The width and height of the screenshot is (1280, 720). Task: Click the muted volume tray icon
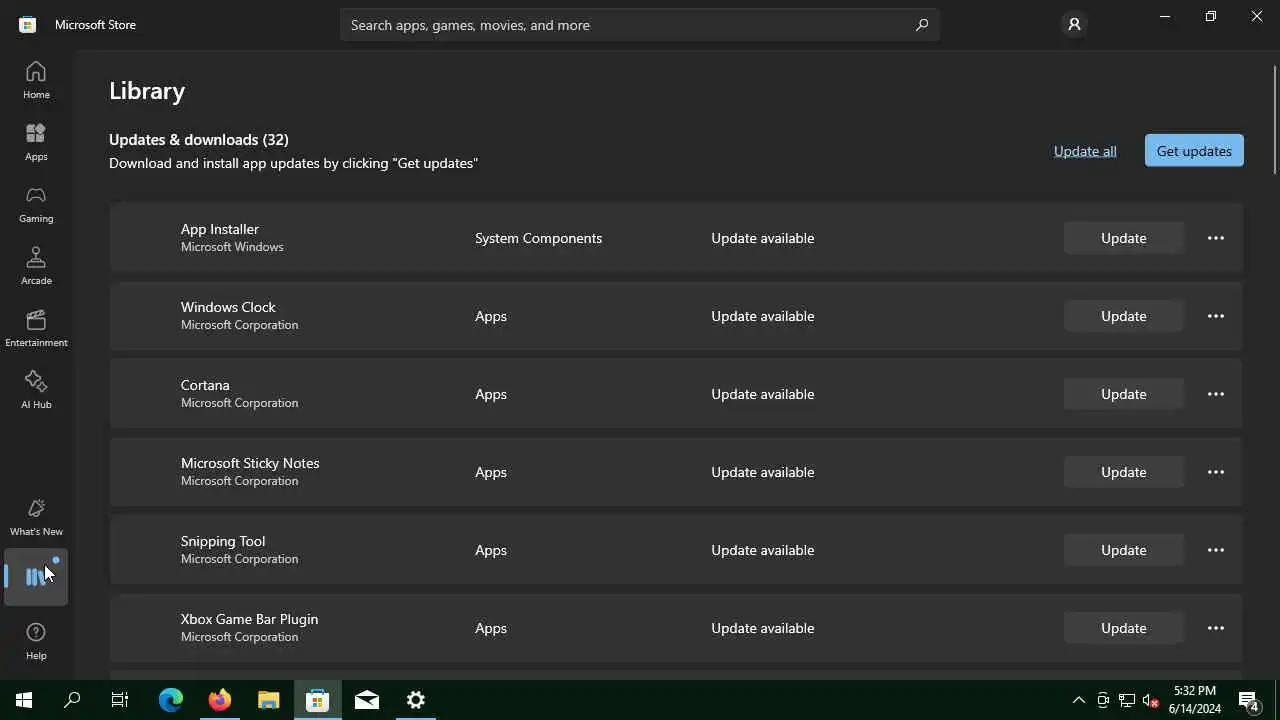pyautogui.click(x=1151, y=700)
